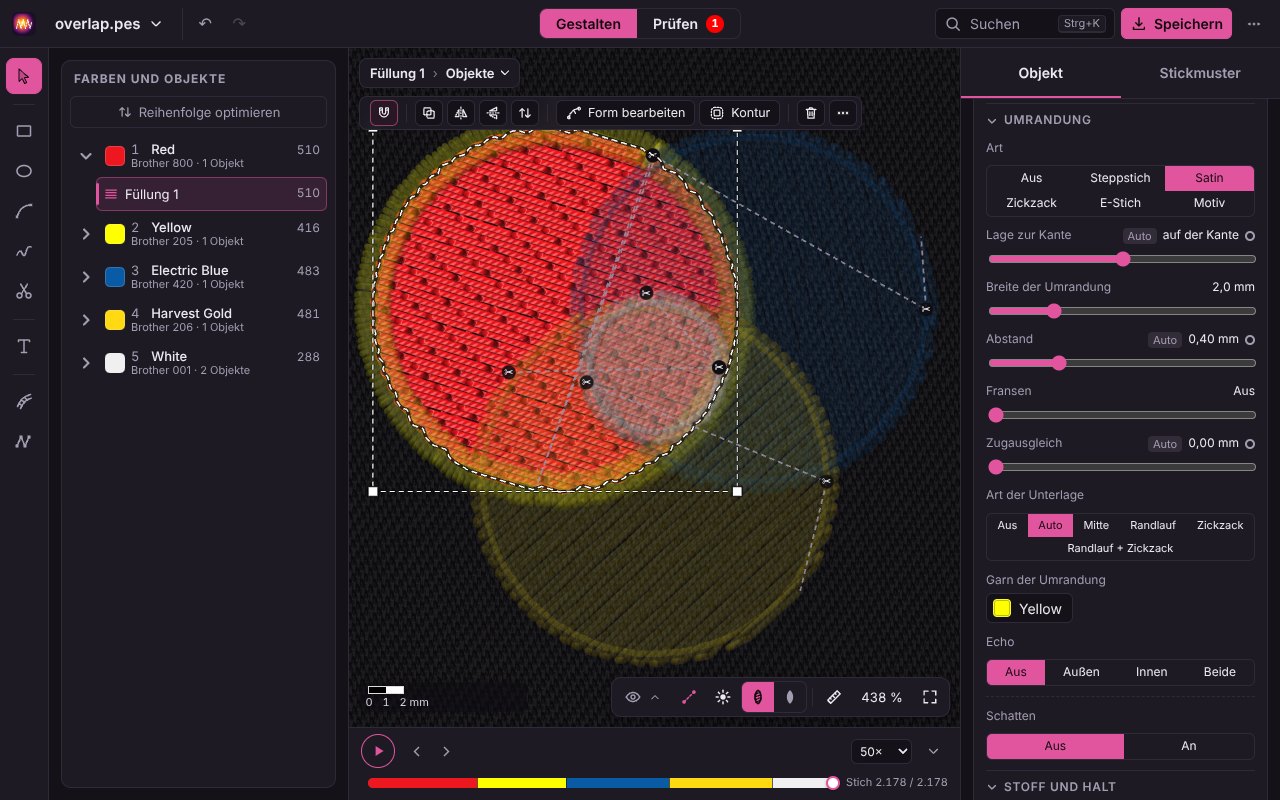Set outline type to Zickzack
The image size is (1280, 800).
[x=1031, y=203]
